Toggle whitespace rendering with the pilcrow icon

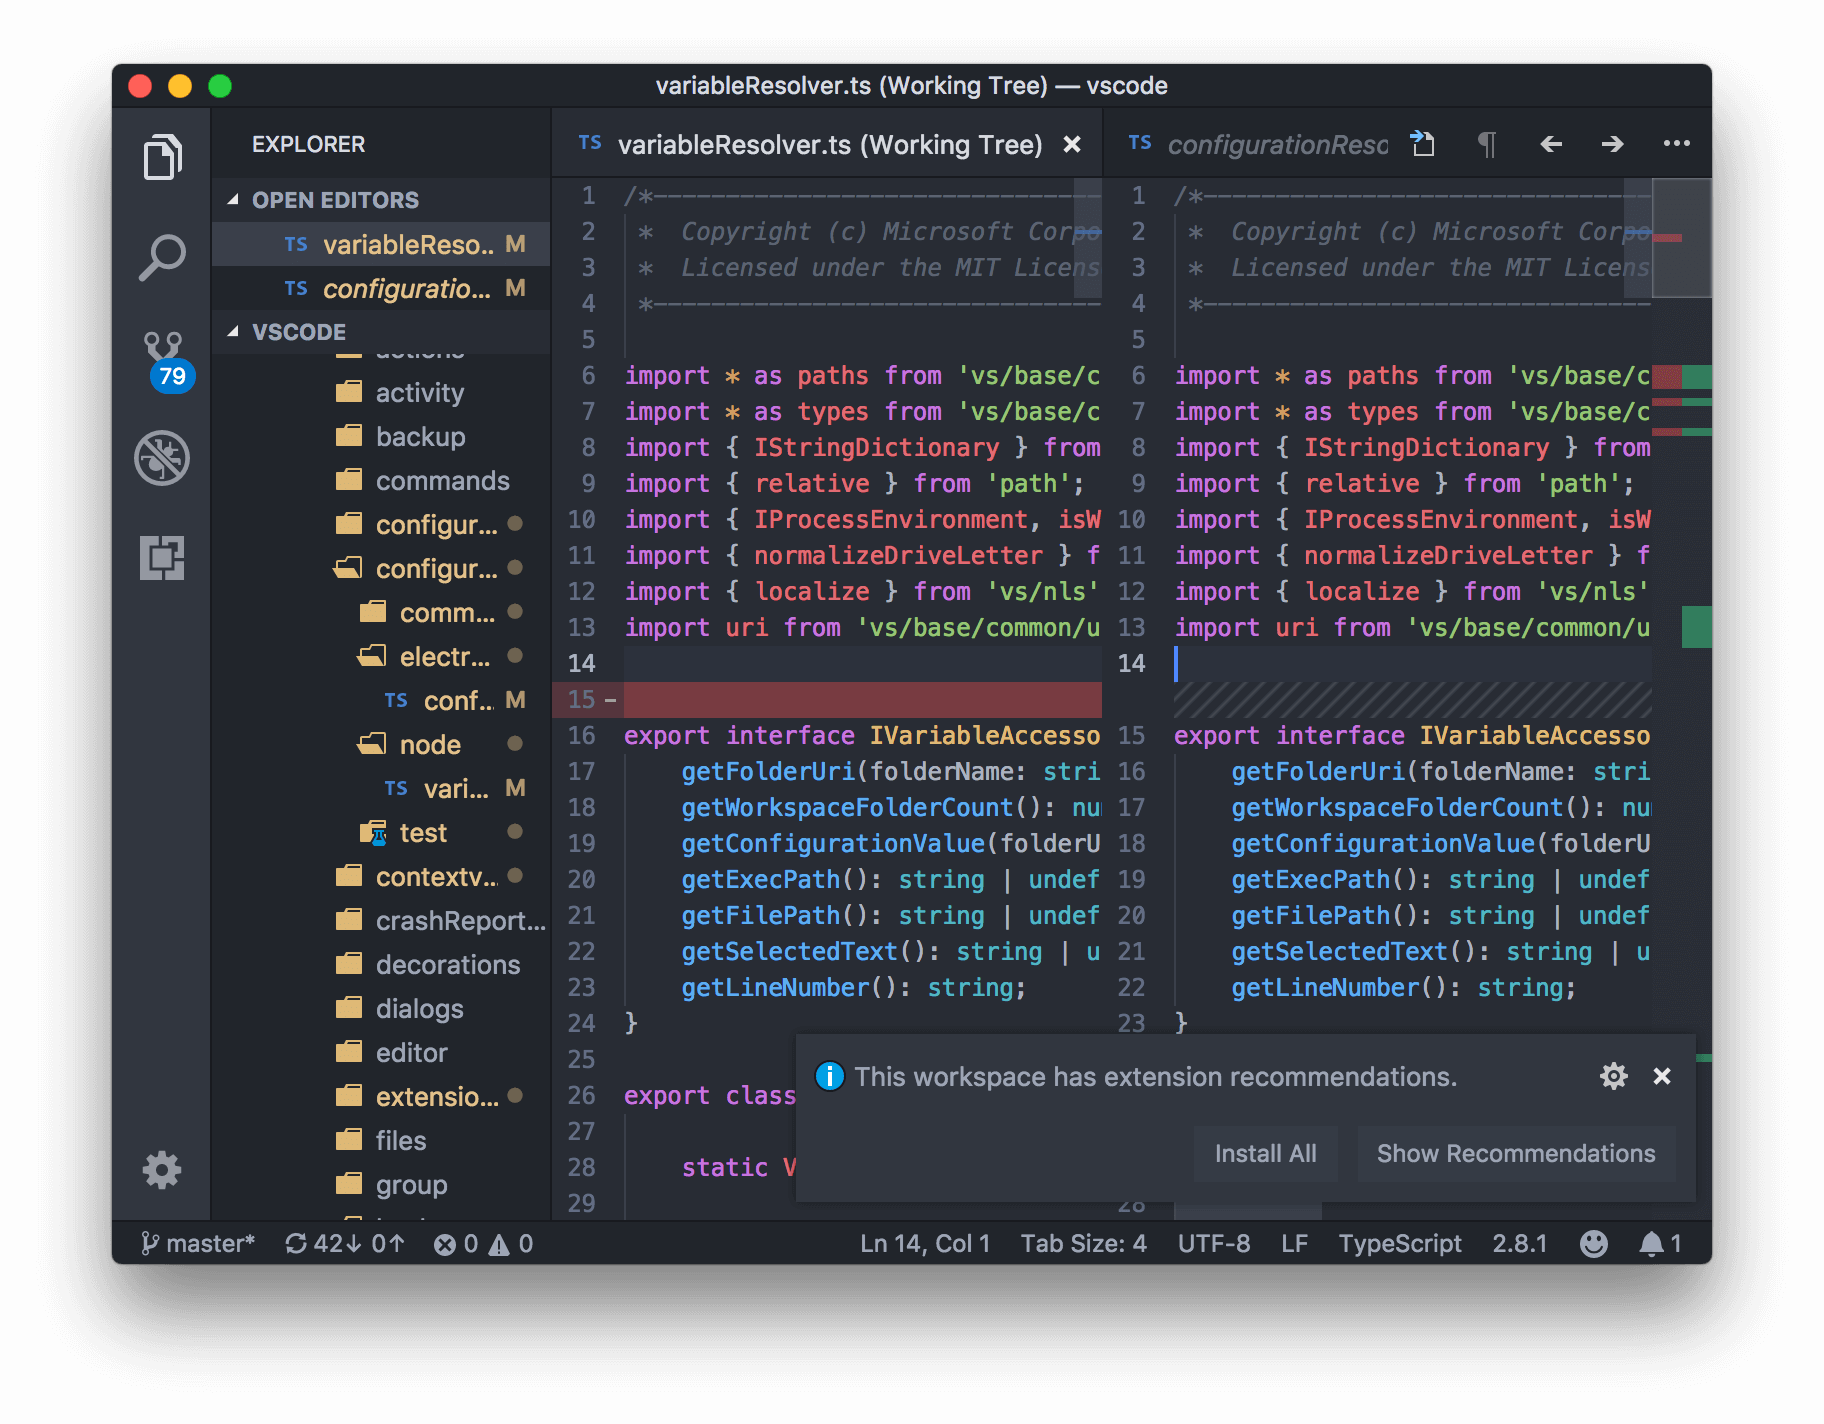click(x=1486, y=144)
